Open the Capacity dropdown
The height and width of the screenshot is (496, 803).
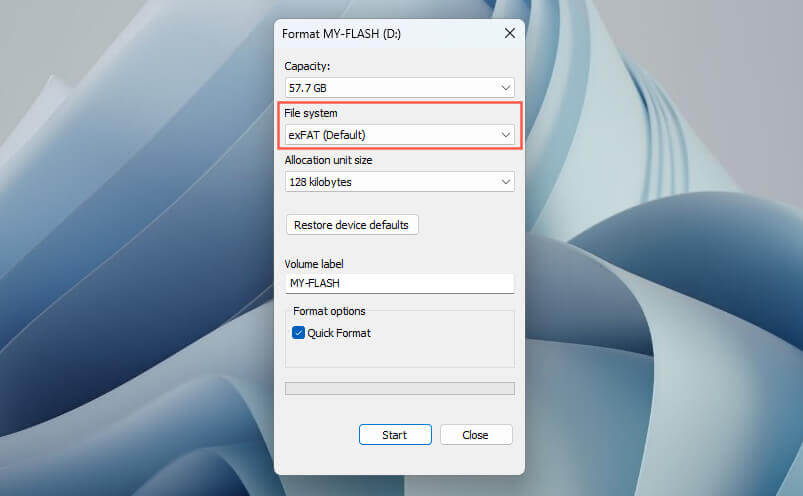[x=399, y=88]
